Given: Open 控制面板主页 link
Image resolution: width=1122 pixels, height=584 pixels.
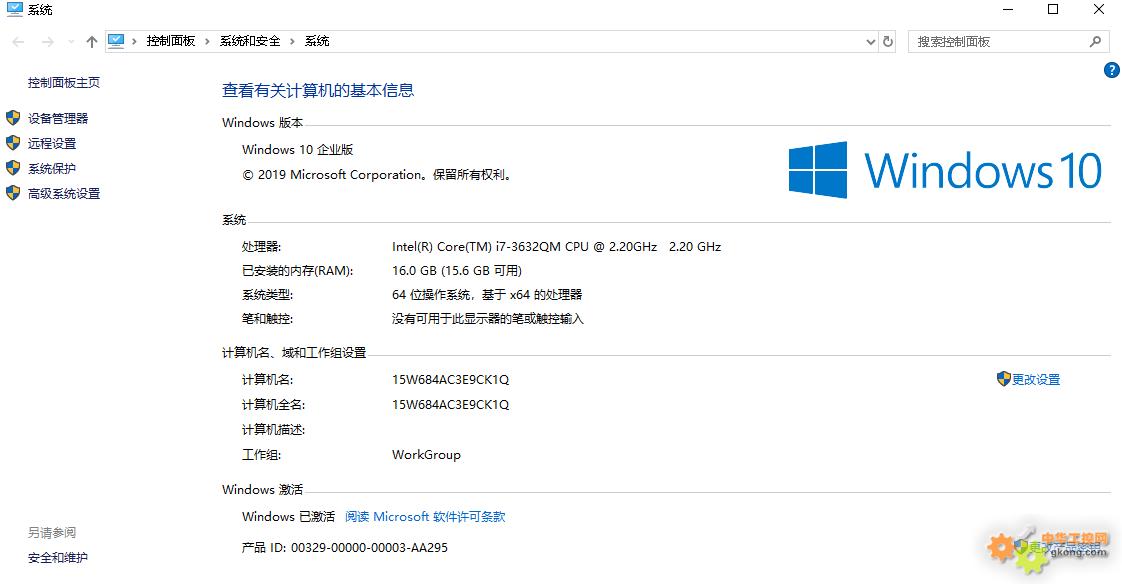Looking at the screenshot, I should 64,82.
